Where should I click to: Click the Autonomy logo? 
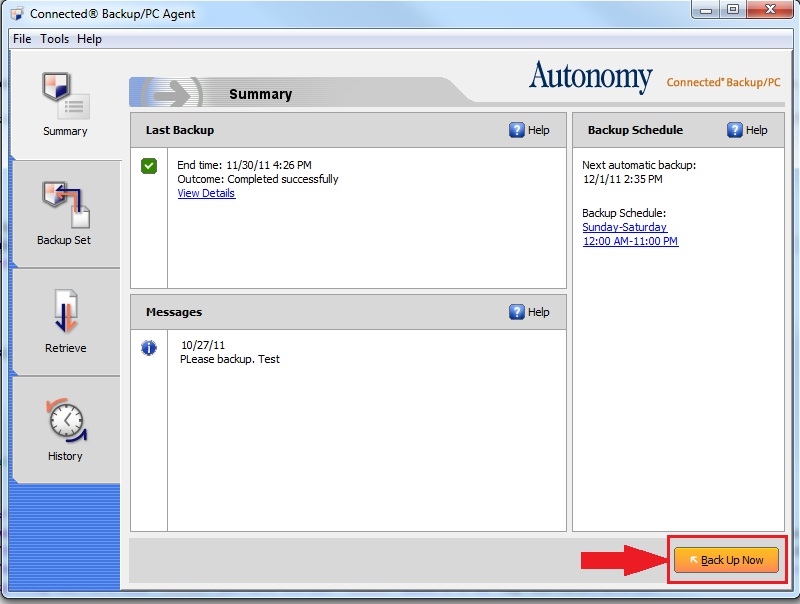tap(590, 77)
